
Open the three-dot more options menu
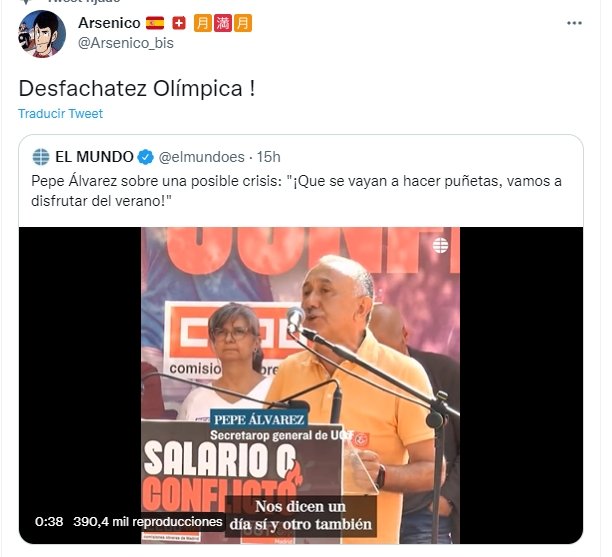pos(574,23)
